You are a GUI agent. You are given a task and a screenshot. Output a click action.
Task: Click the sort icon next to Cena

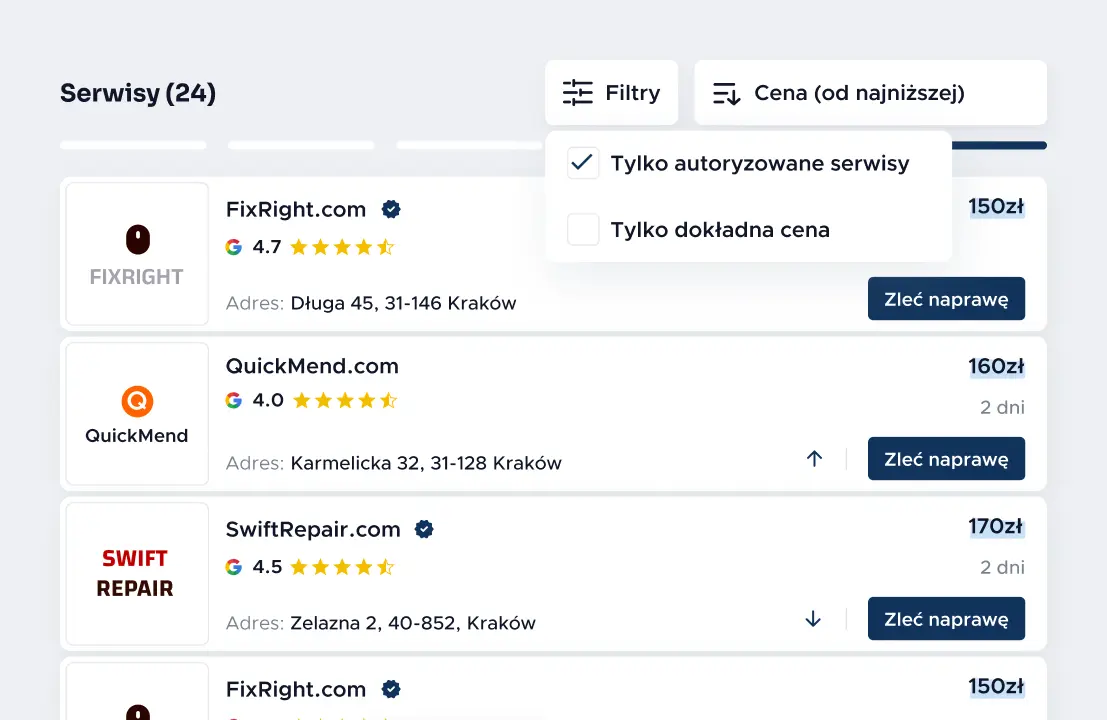point(725,92)
